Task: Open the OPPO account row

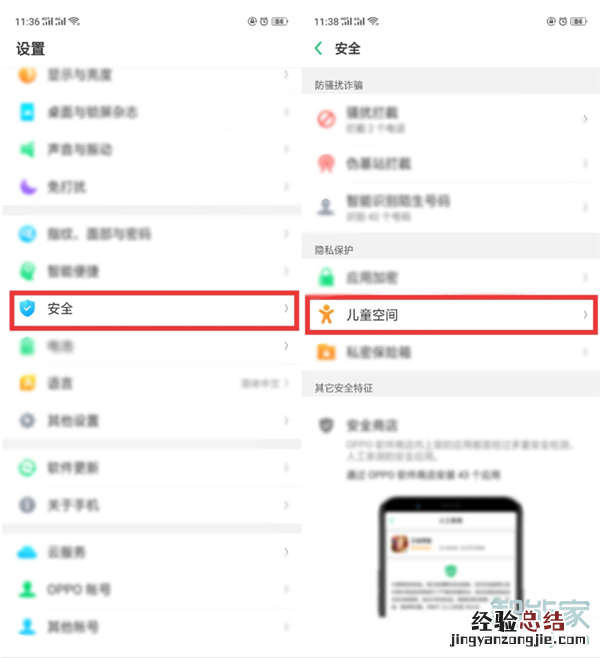Action: (x=152, y=589)
